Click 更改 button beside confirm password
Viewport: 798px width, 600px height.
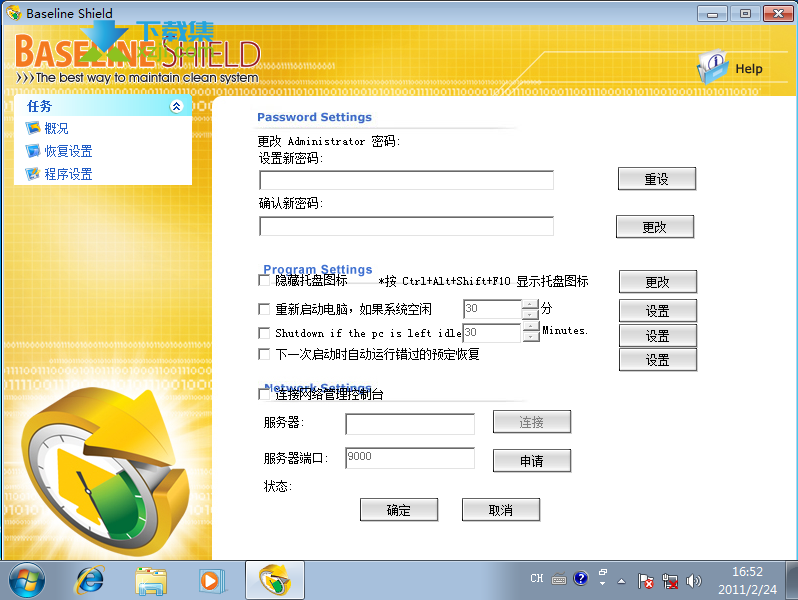(654, 227)
